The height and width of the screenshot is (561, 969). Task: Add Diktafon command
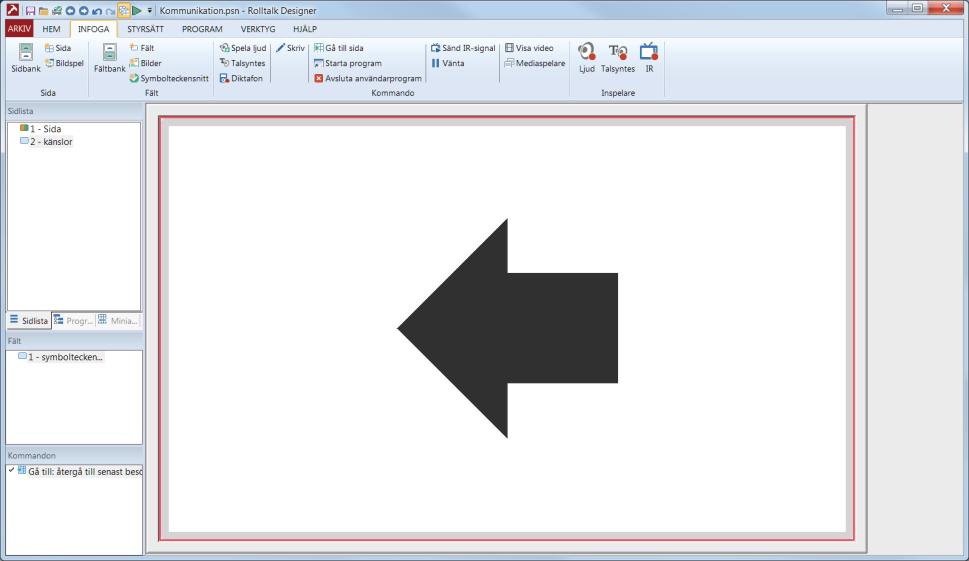(x=241, y=78)
